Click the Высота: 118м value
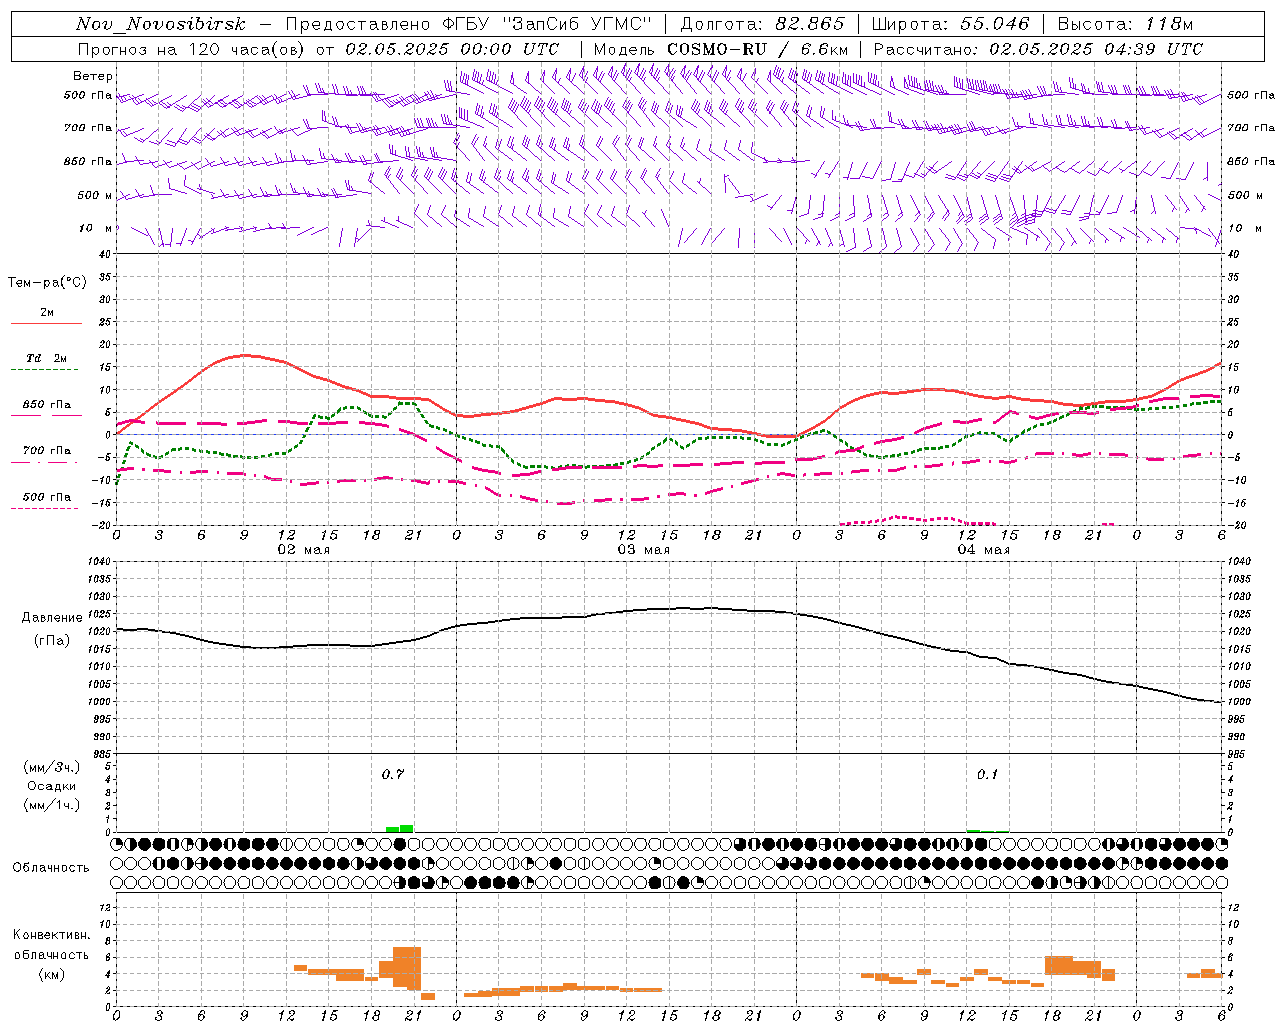 1125,24
